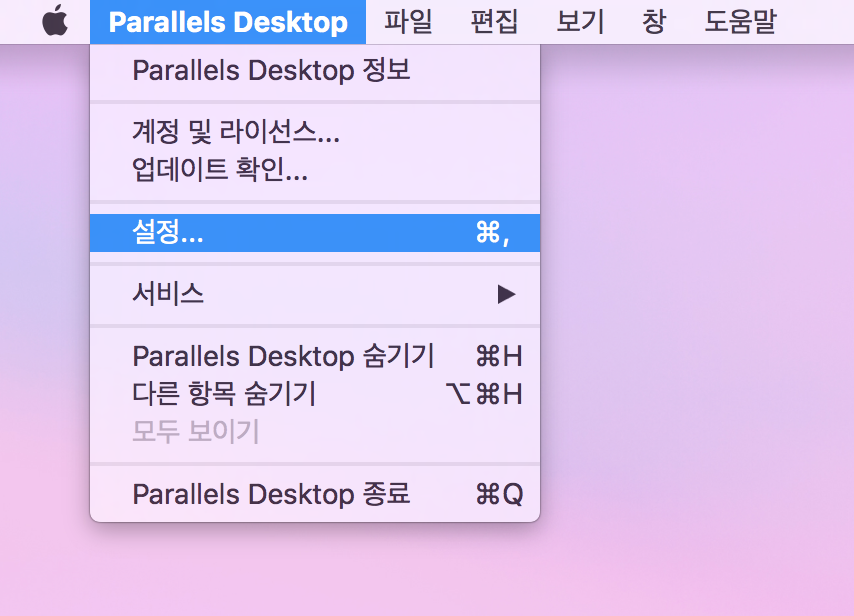Viewport: 854px width, 616px height.
Task: Choose 계정 및 라이선스... menu item
Action: pos(315,132)
